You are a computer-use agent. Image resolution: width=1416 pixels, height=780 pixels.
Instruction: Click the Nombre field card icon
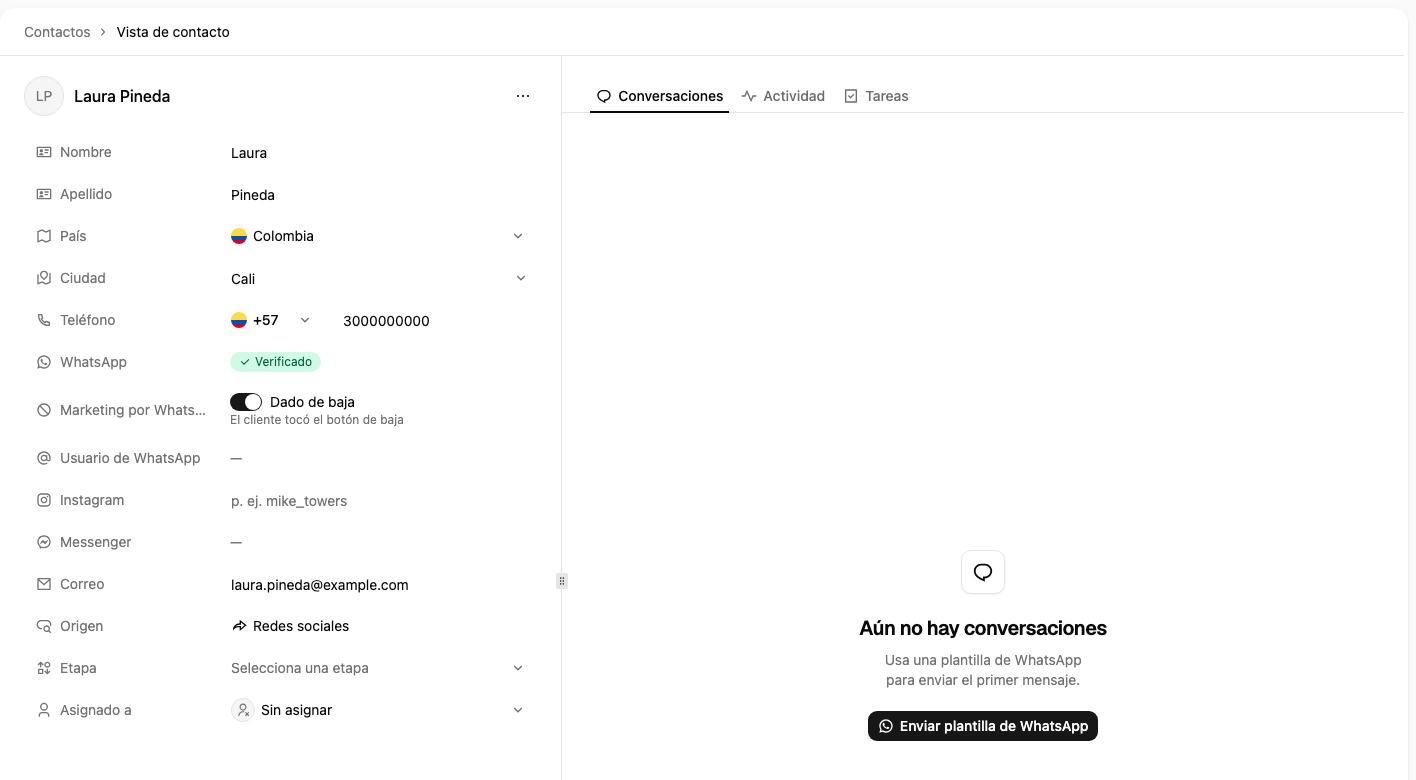(44, 152)
